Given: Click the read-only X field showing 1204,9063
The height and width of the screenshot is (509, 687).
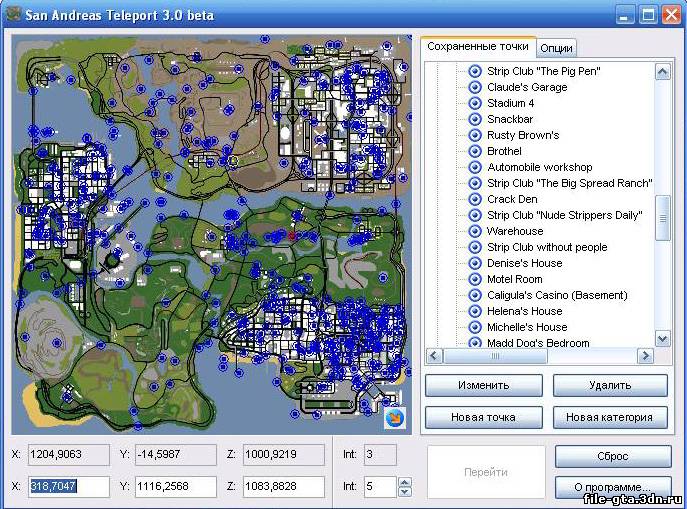Looking at the screenshot, I should pos(69,454).
